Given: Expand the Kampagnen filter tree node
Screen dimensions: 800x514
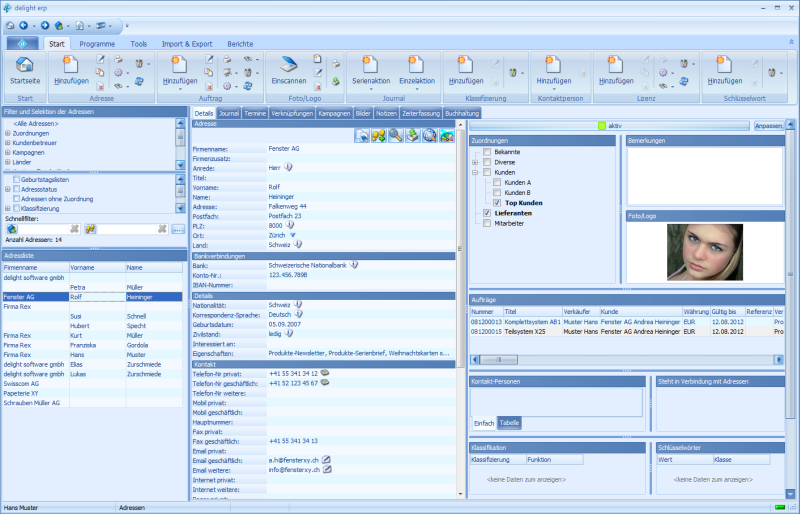Looking at the screenshot, I should tap(8, 152).
